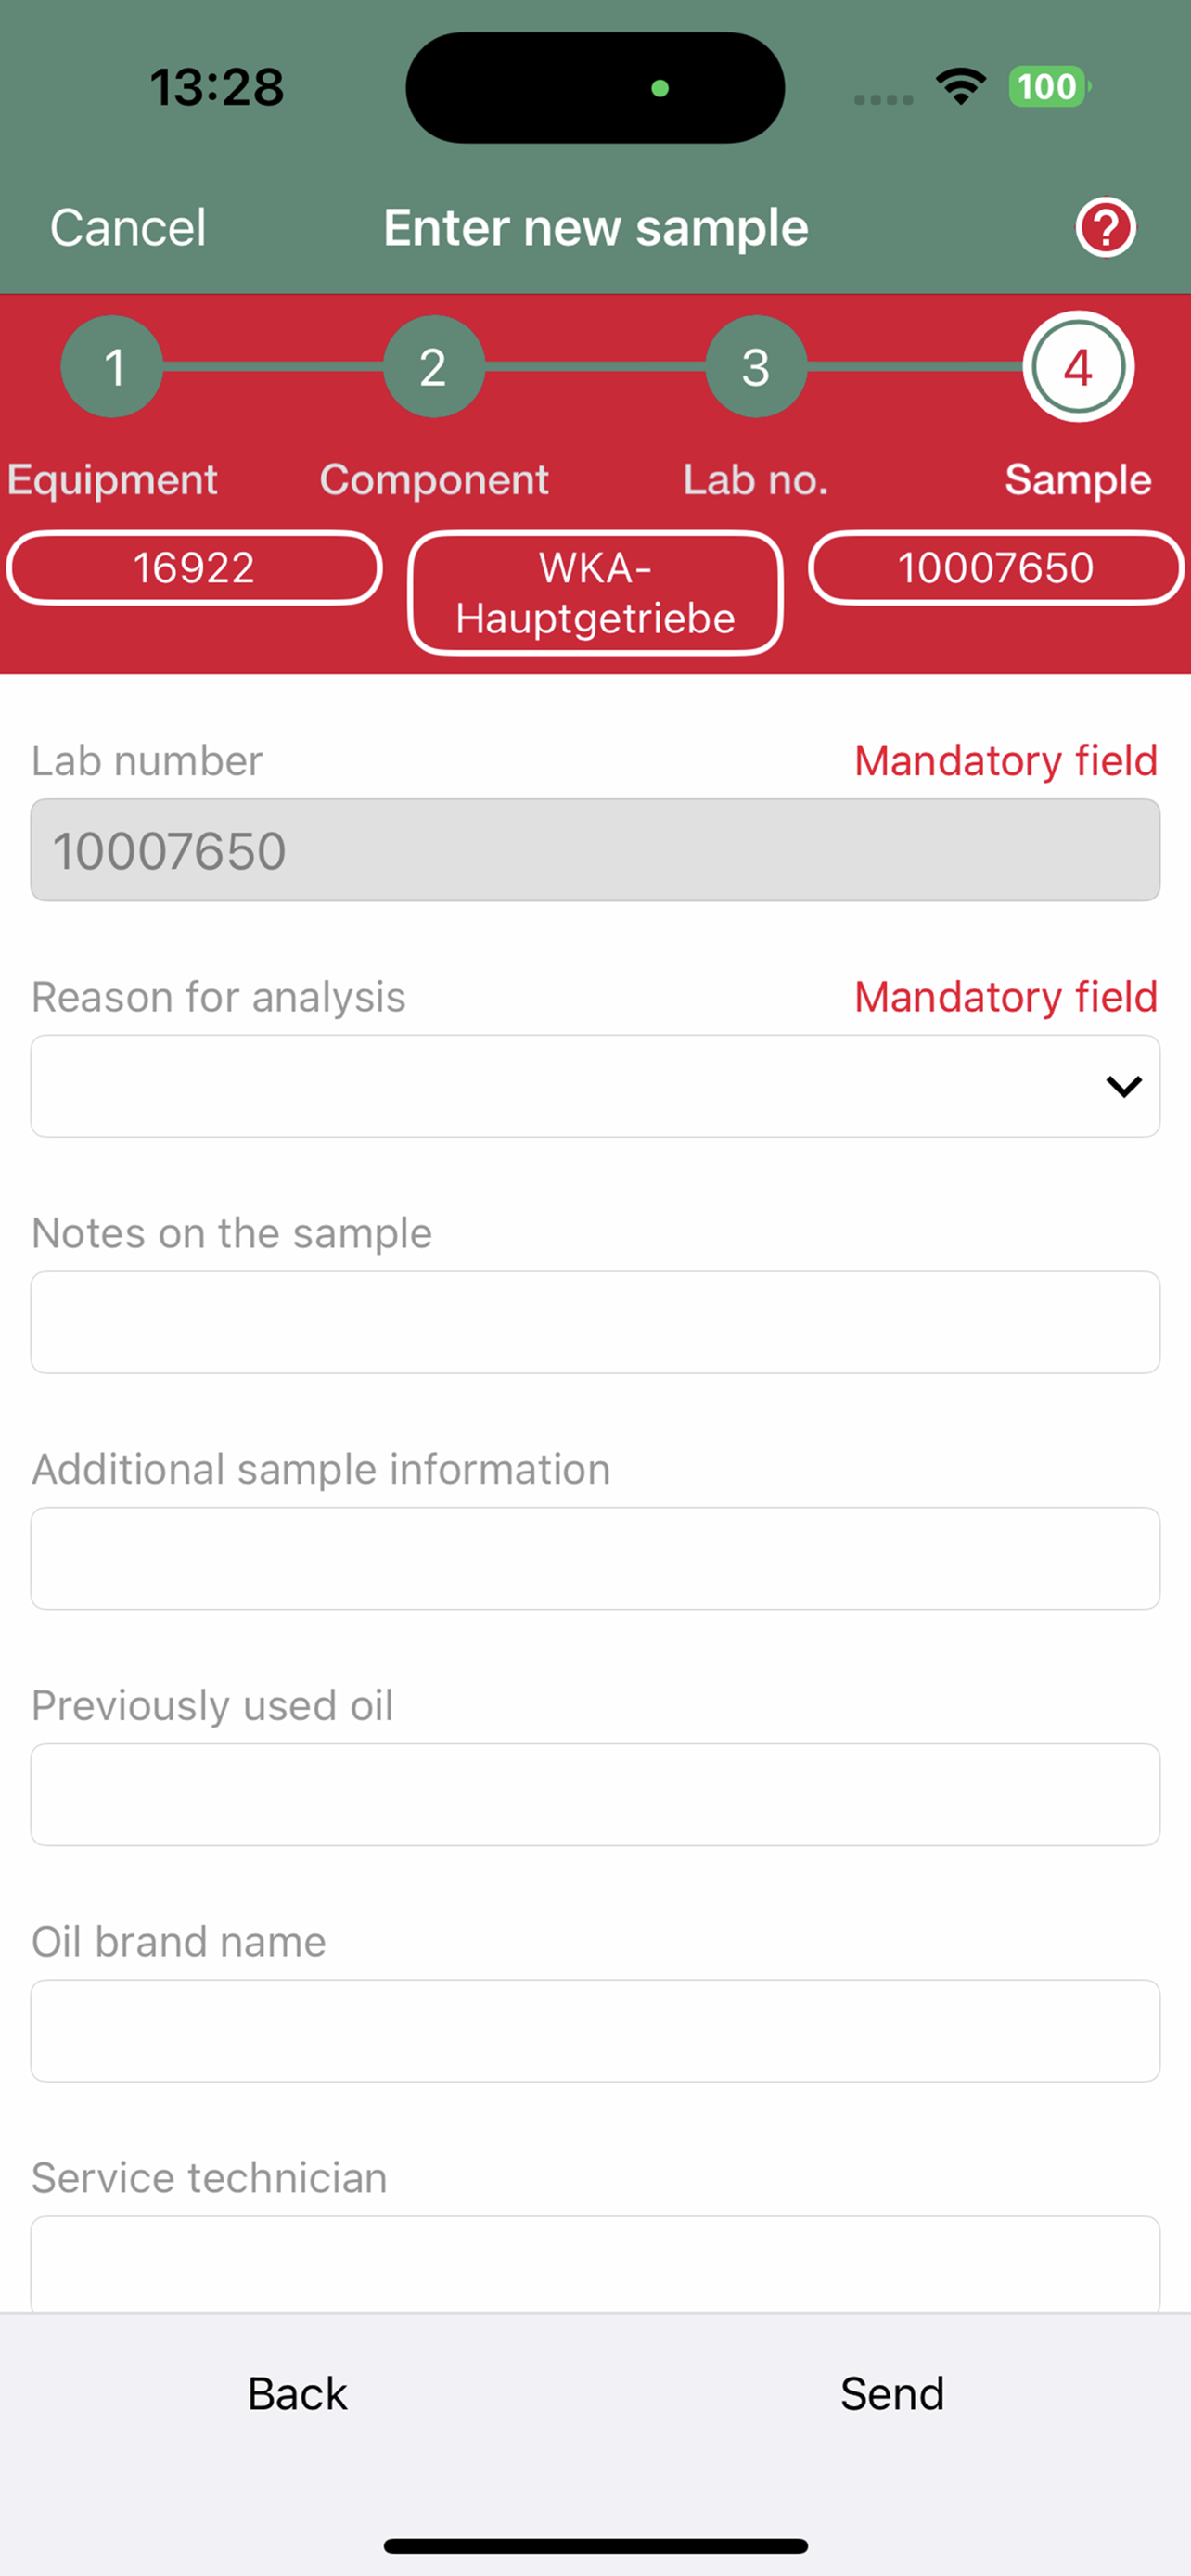Open the Reason for analysis dropdown field
The height and width of the screenshot is (2576, 1191).
[x=595, y=1086]
